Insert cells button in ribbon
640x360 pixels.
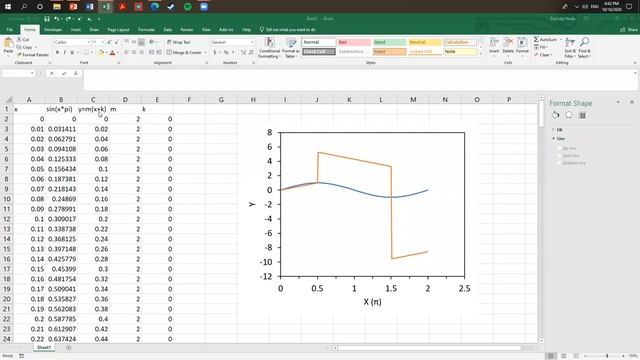pyautogui.click(x=494, y=46)
